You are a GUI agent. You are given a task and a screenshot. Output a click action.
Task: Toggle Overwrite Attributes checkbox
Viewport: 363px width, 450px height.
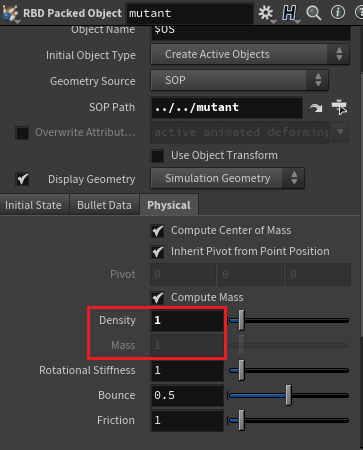[x=22, y=133]
